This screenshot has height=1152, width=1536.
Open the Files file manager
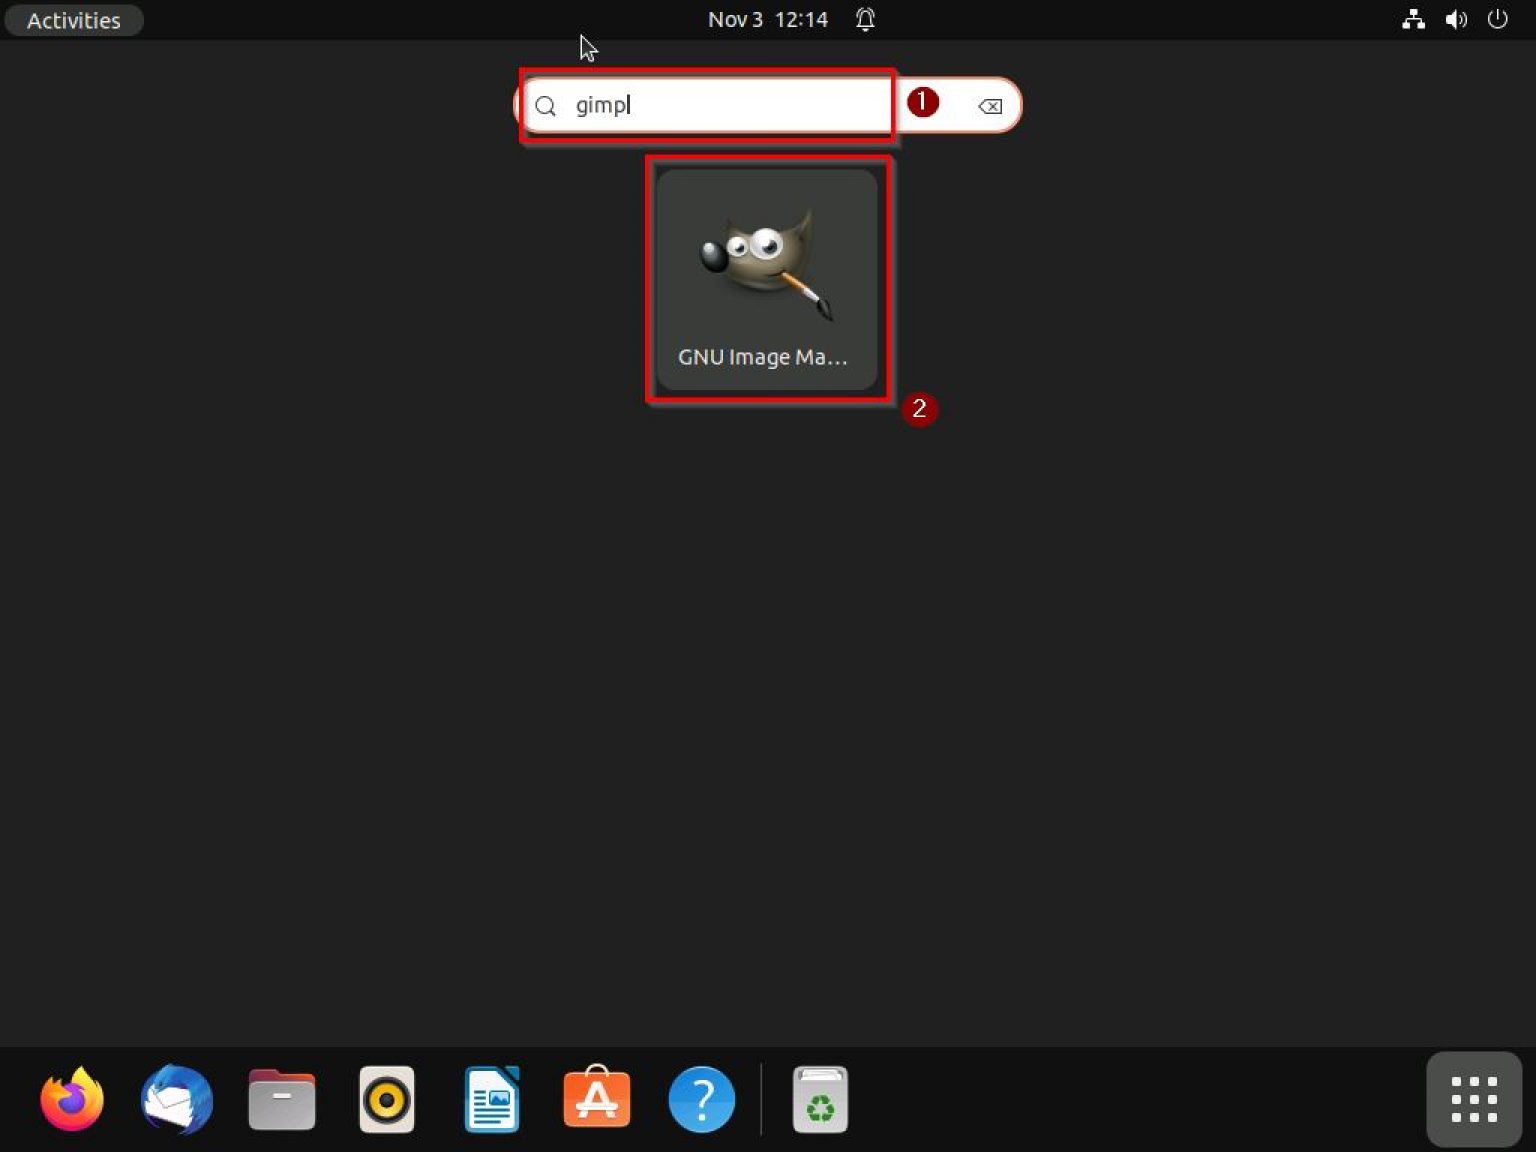(x=281, y=1098)
